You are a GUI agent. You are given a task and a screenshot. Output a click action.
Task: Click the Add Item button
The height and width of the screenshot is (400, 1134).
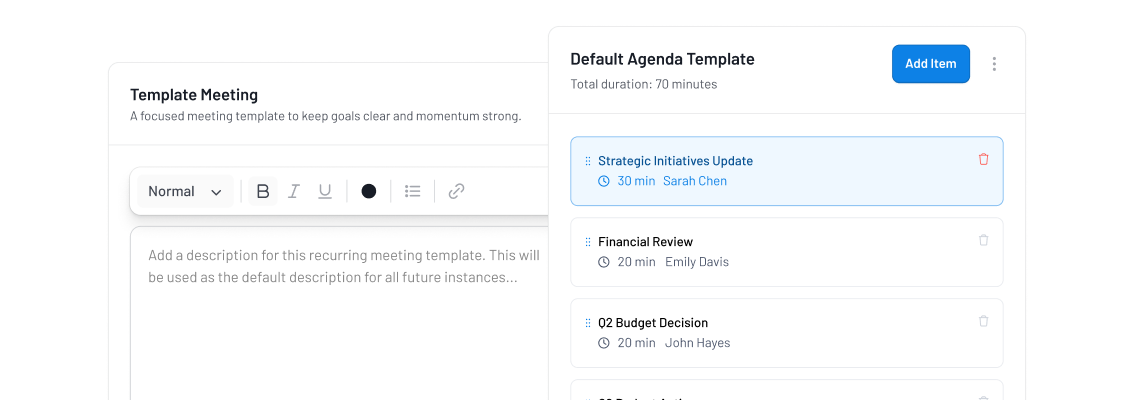point(930,64)
